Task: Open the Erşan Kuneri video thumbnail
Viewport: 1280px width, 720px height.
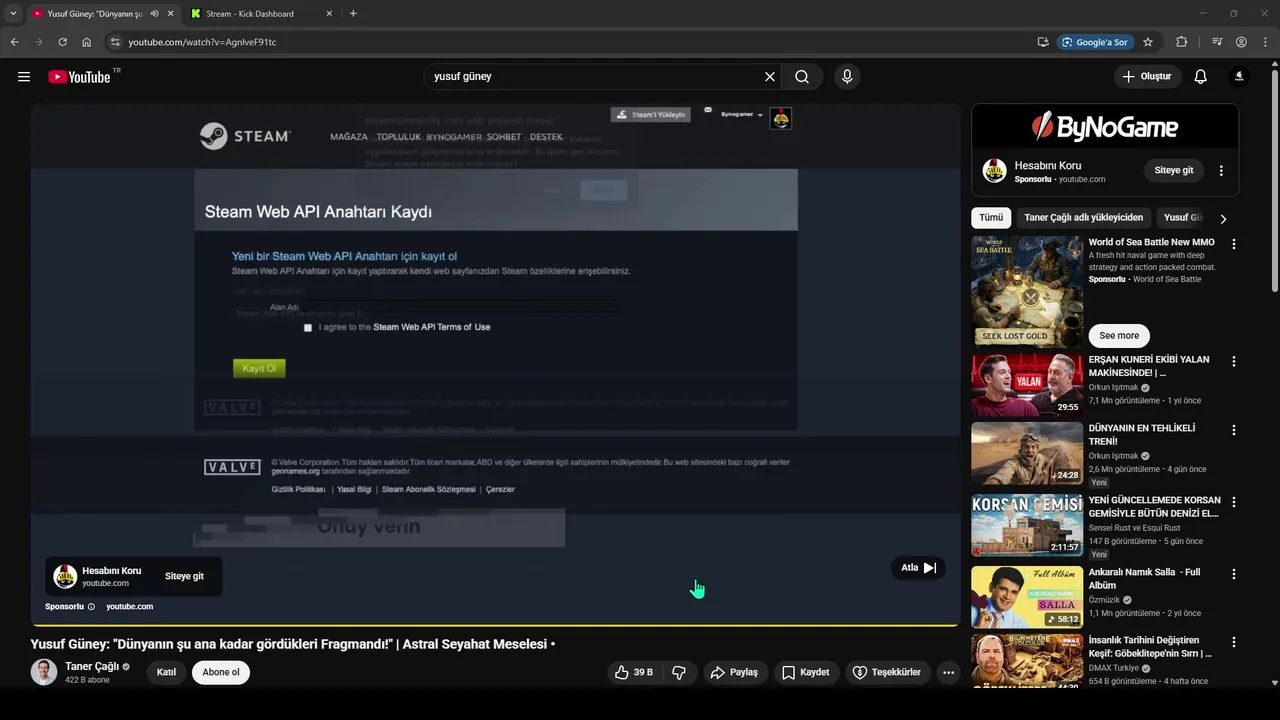Action: 1027,385
